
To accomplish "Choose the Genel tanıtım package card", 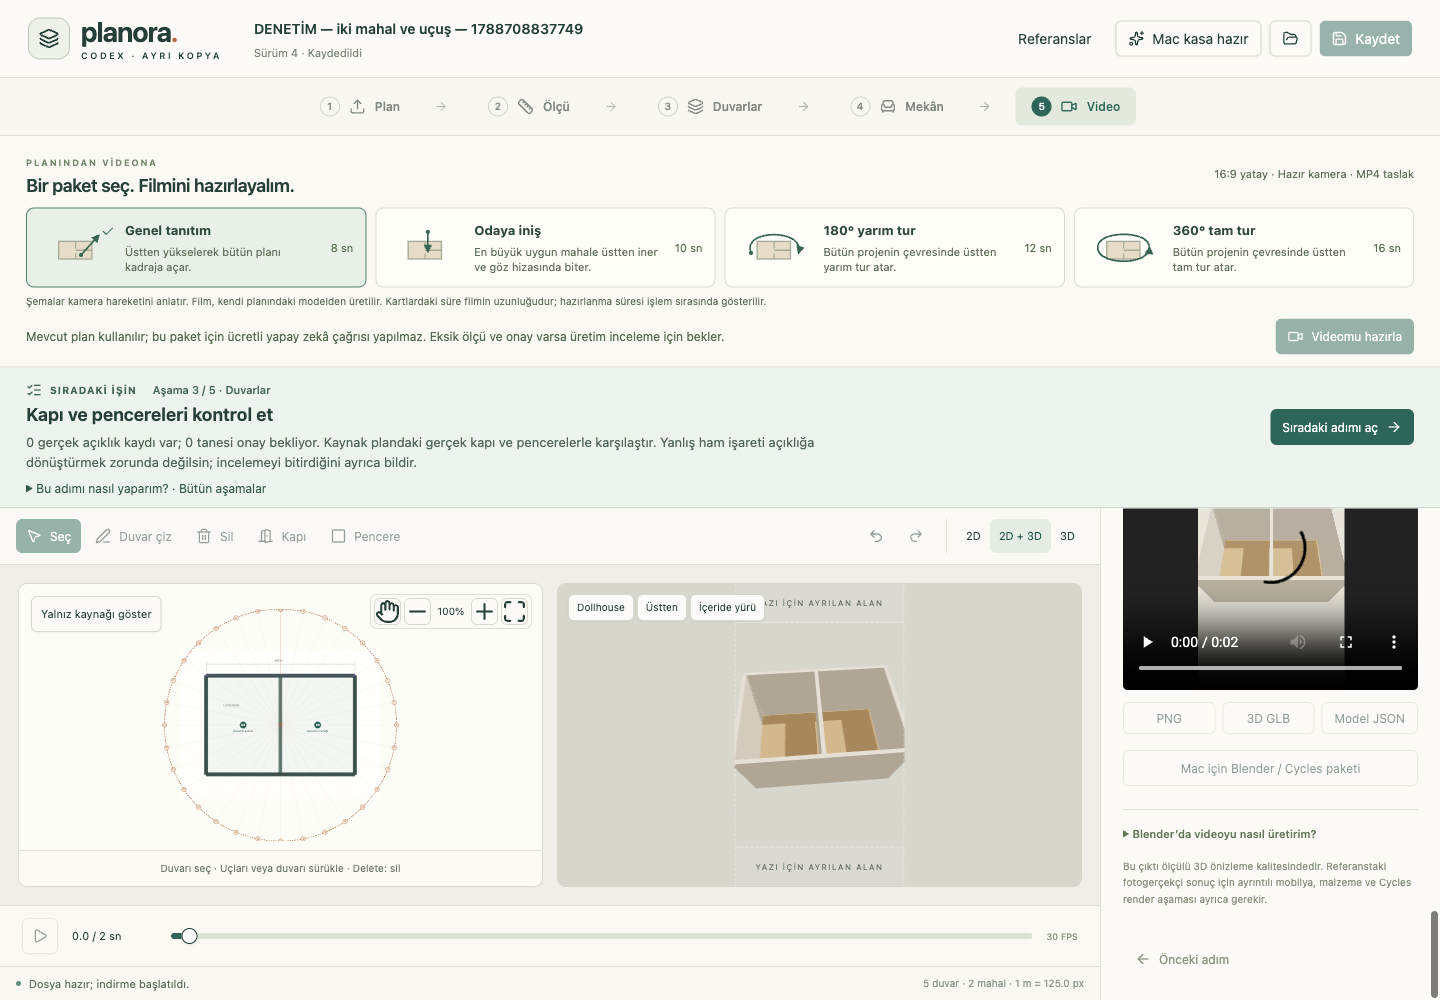I will (196, 248).
